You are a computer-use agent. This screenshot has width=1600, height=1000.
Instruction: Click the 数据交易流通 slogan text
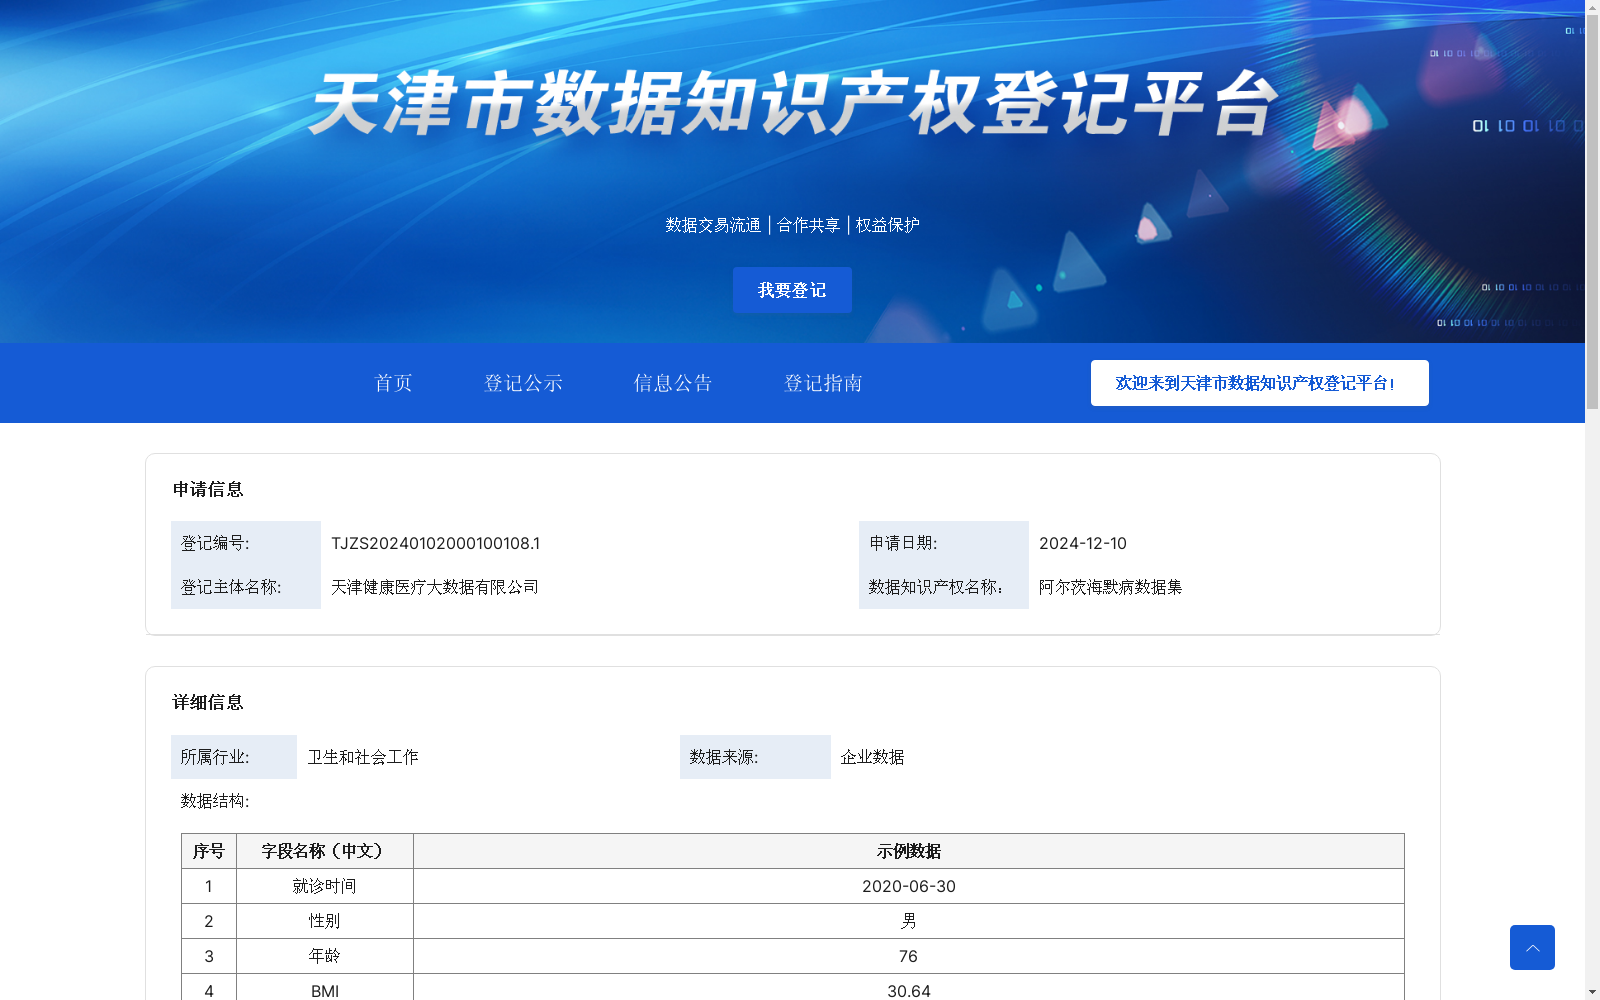pyautogui.click(x=713, y=225)
